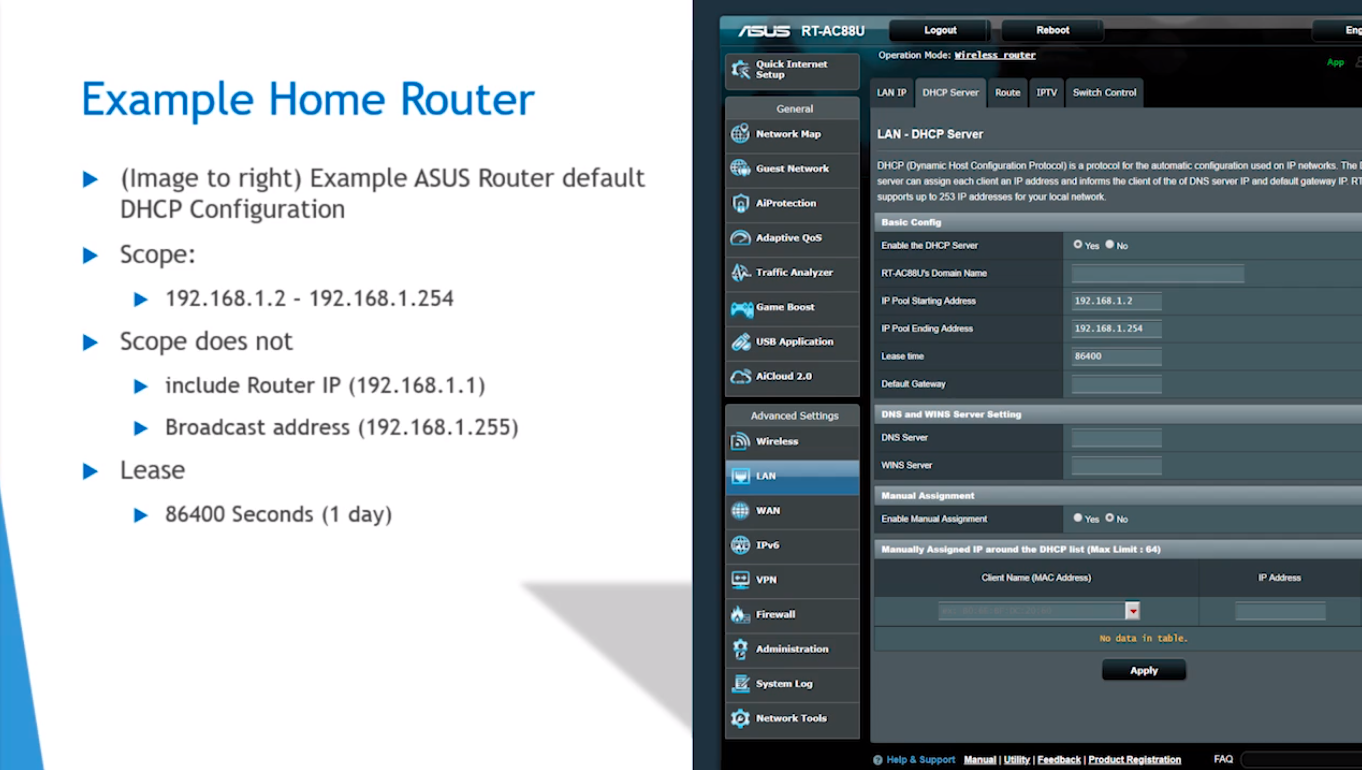Click the manual assignment IP Address field

1280,611
